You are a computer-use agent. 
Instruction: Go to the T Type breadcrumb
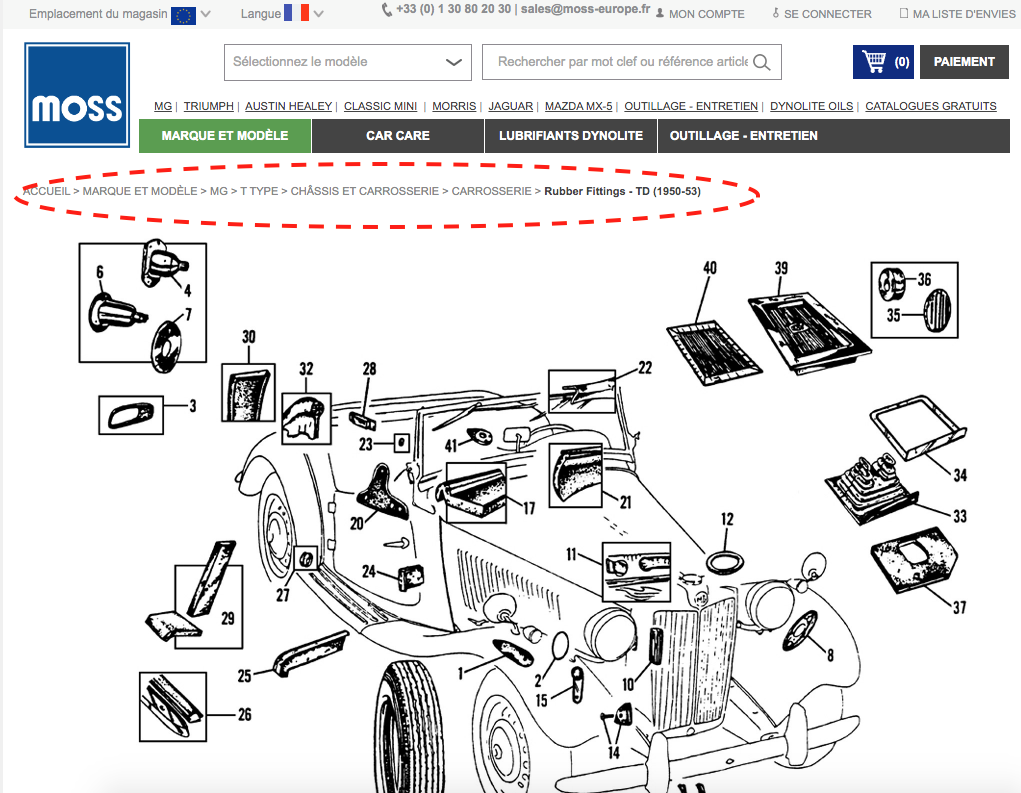click(259, 191)
